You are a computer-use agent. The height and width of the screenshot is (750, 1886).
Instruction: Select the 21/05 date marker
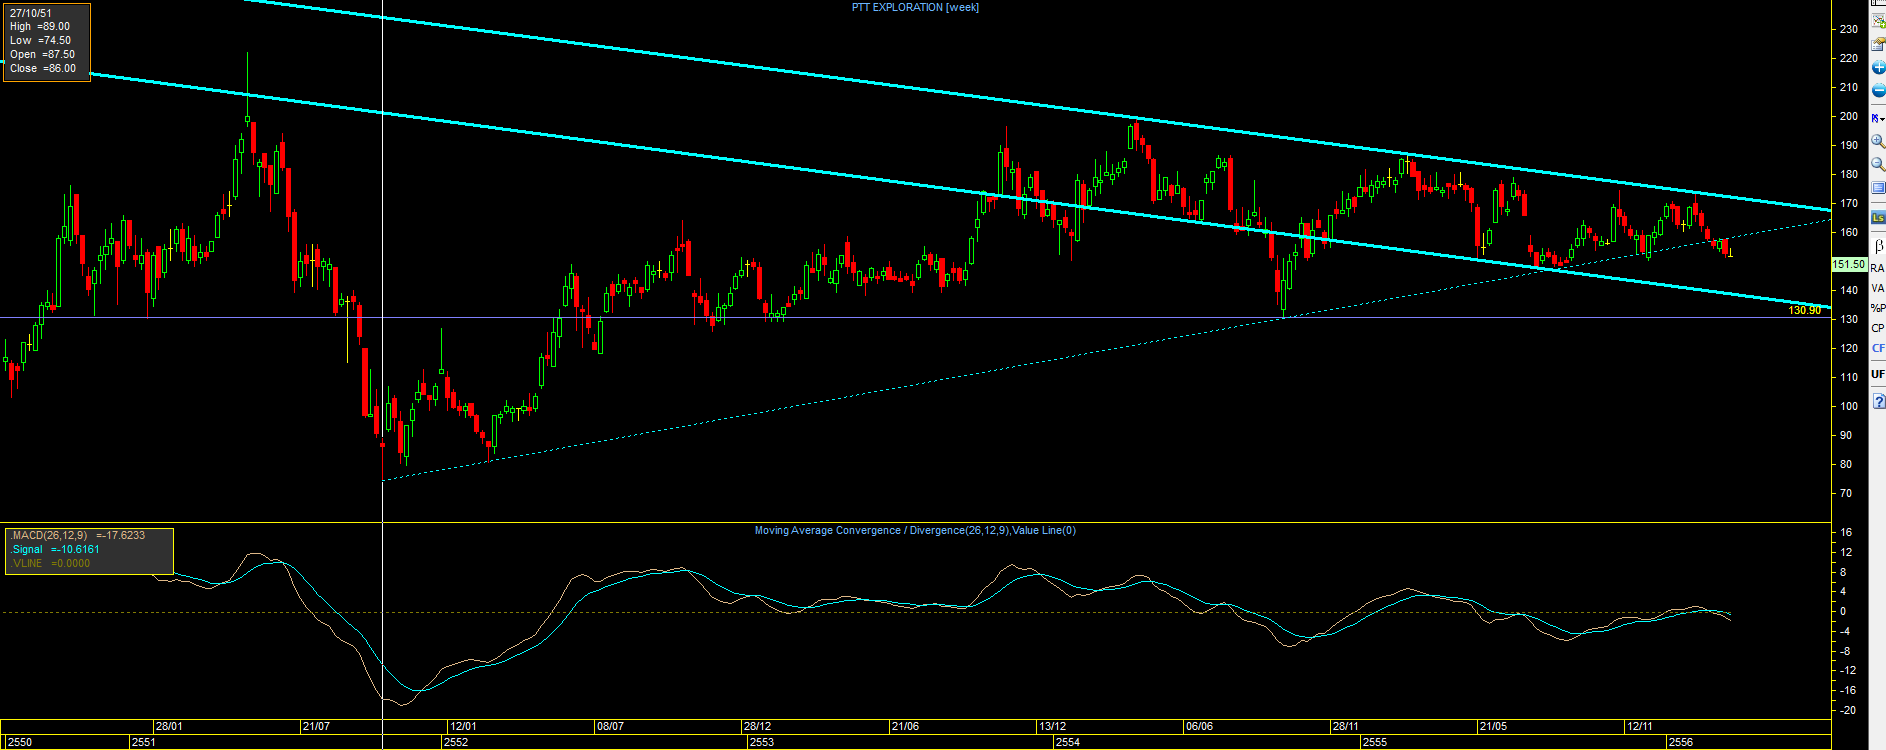pos(1493,726)
